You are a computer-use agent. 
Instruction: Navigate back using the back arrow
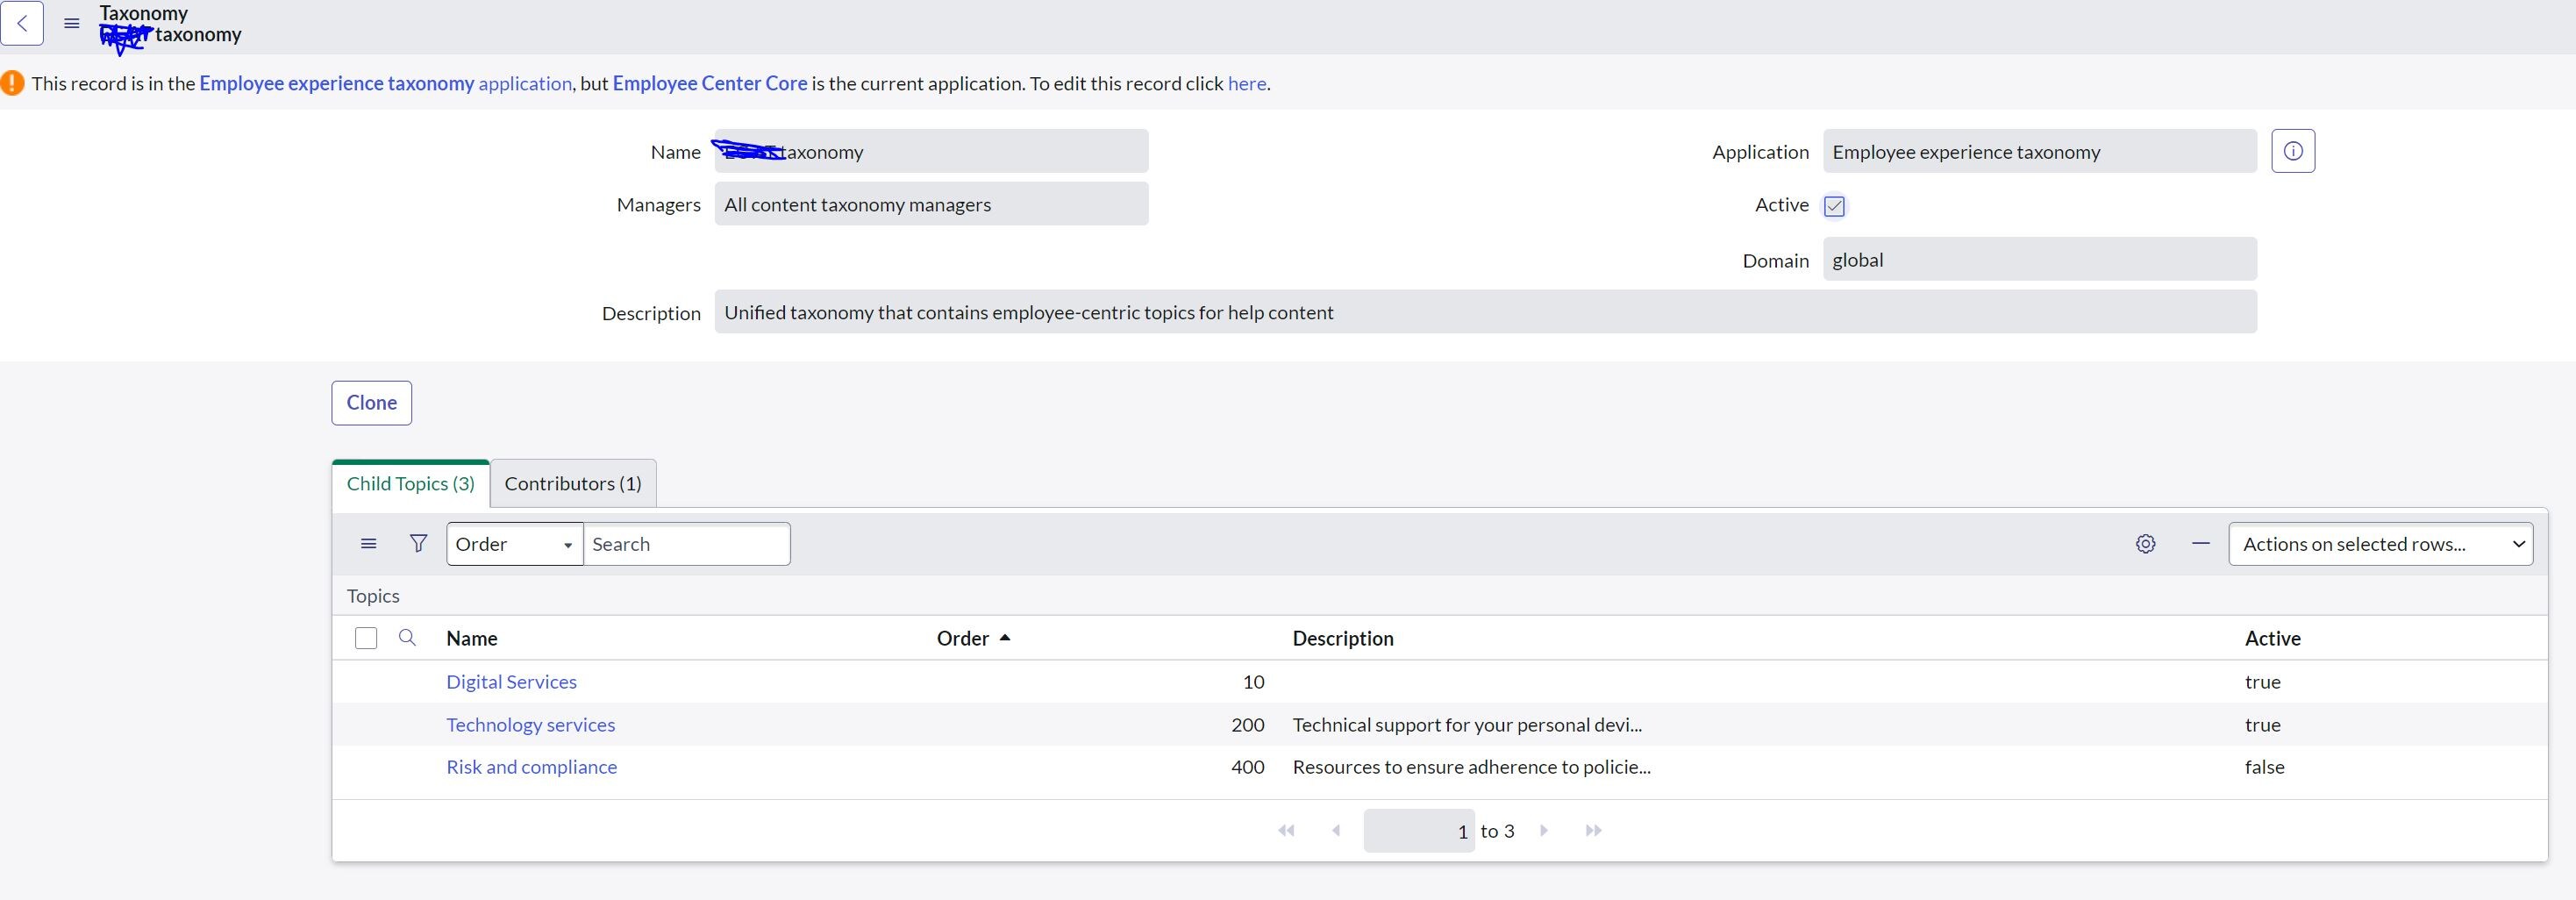[22, 23]
